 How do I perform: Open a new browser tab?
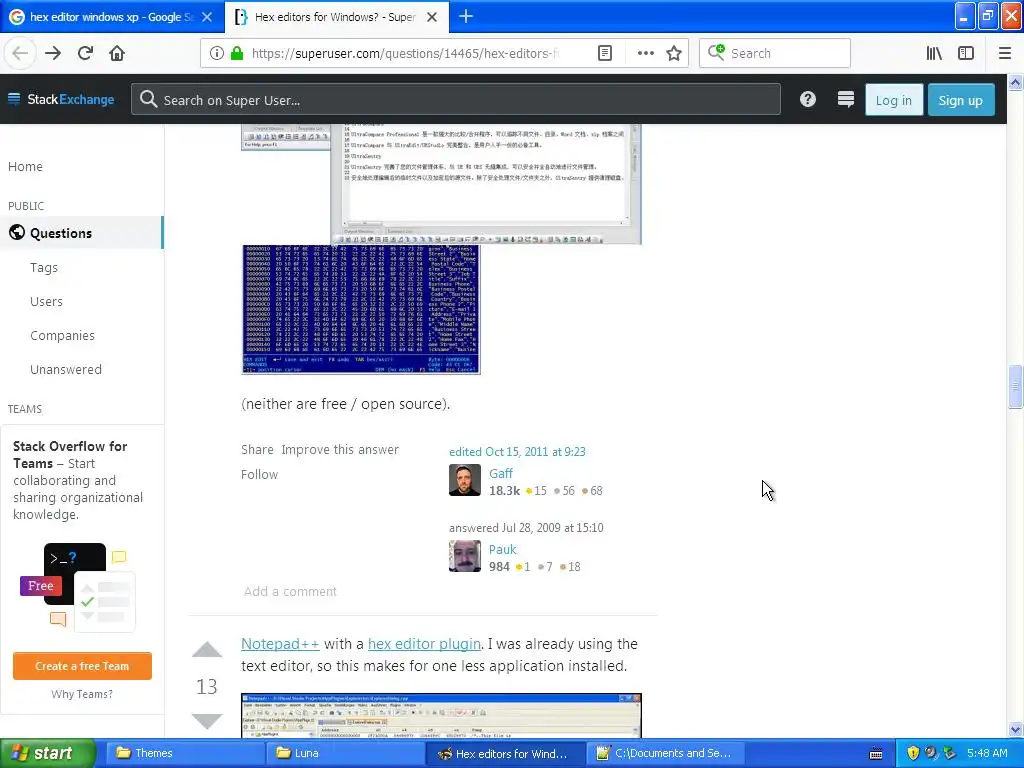coord(466,17)
